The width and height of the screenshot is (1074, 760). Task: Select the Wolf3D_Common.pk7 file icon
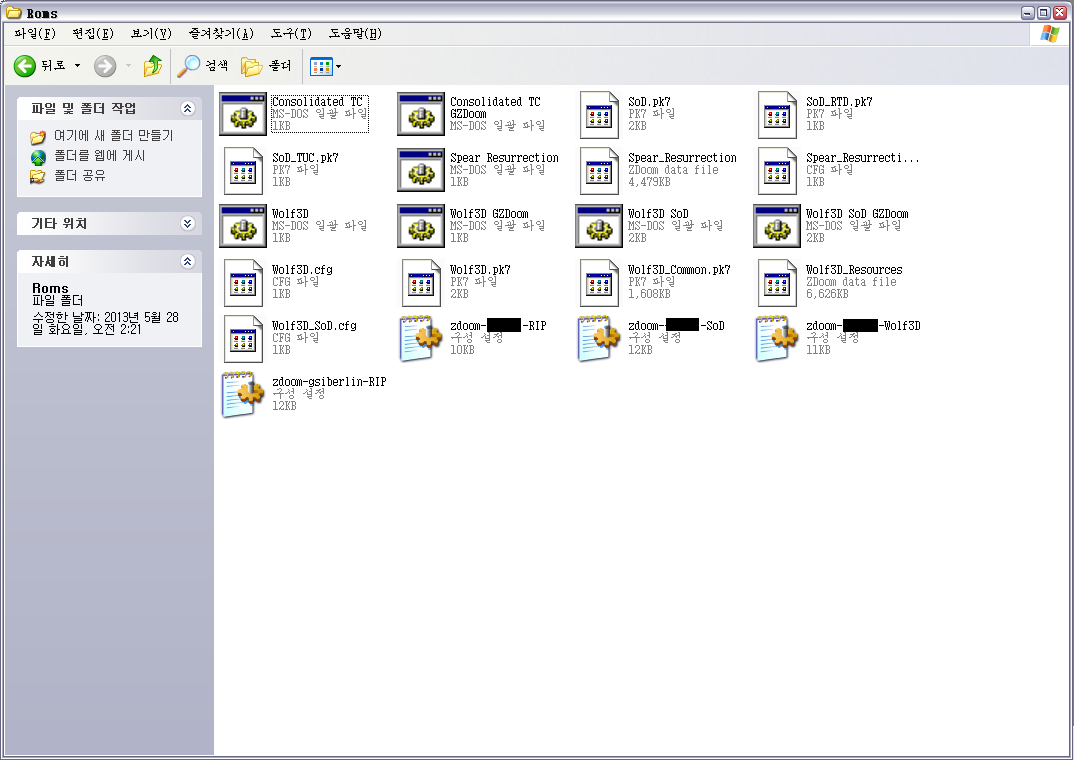click(599, 283)
